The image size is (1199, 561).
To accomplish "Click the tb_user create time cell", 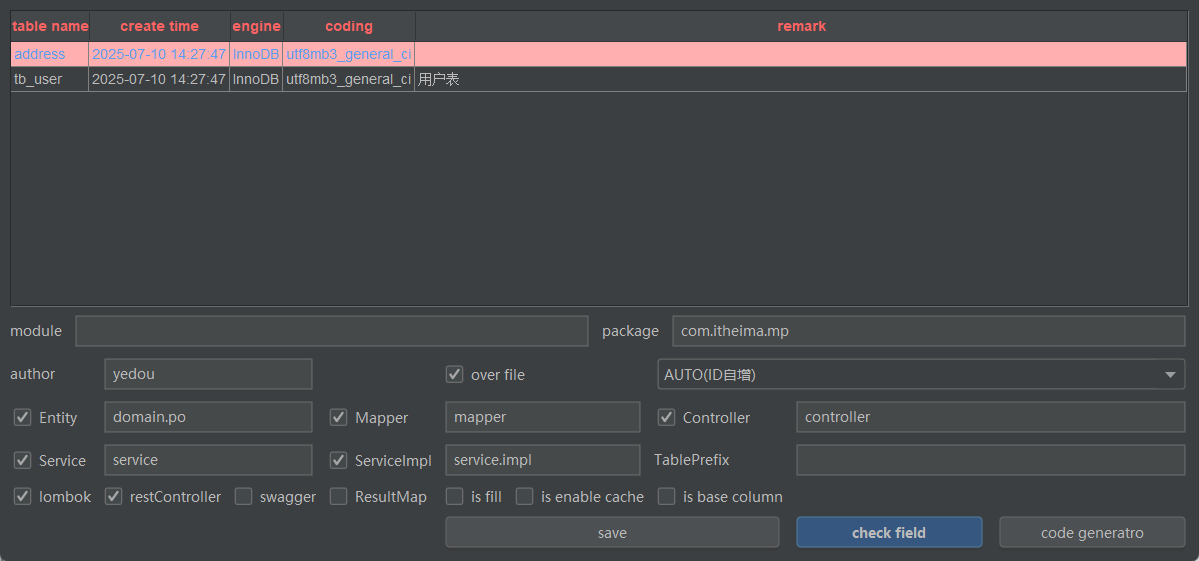I will pos(159,79).
